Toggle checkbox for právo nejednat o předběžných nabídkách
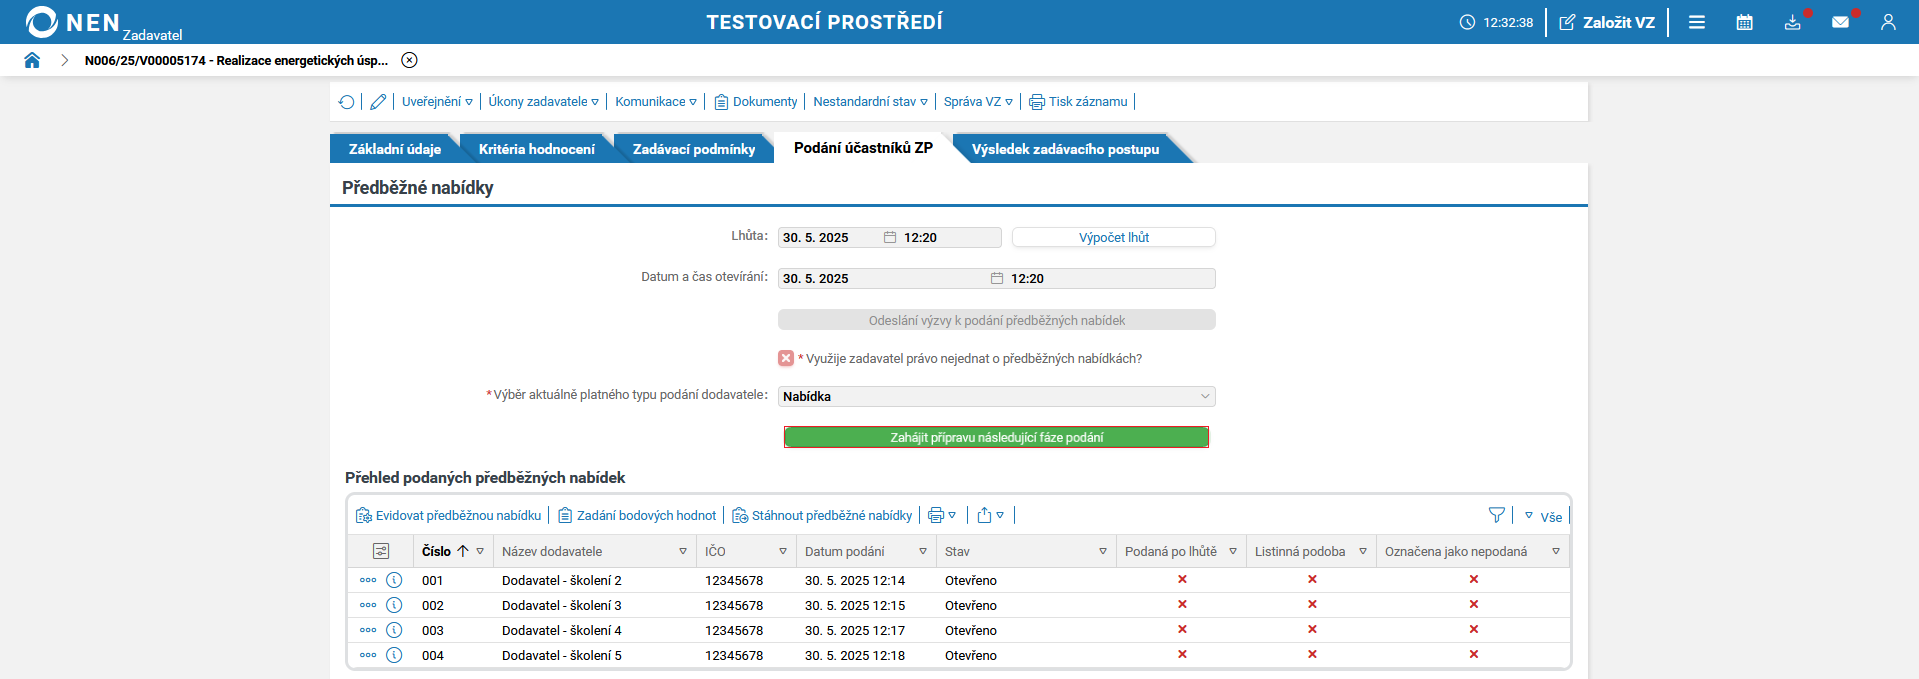The width and height of the screenshot is (1919, 679). [x=786, y=358]
